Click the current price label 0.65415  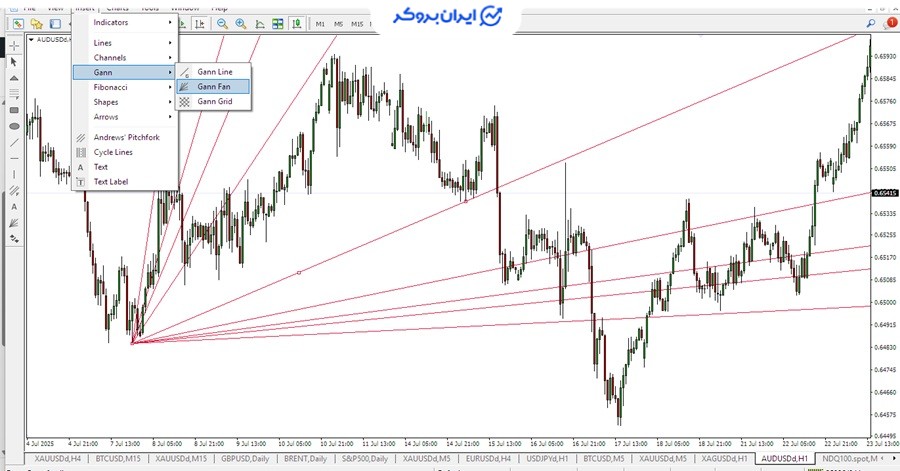point(885,193)
